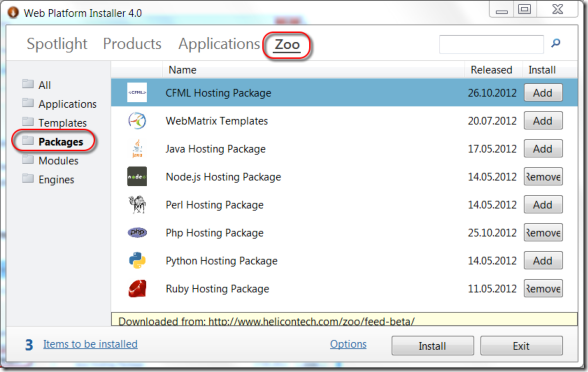
Task: Select Engines in the sidebar
Action: point(56,179)
